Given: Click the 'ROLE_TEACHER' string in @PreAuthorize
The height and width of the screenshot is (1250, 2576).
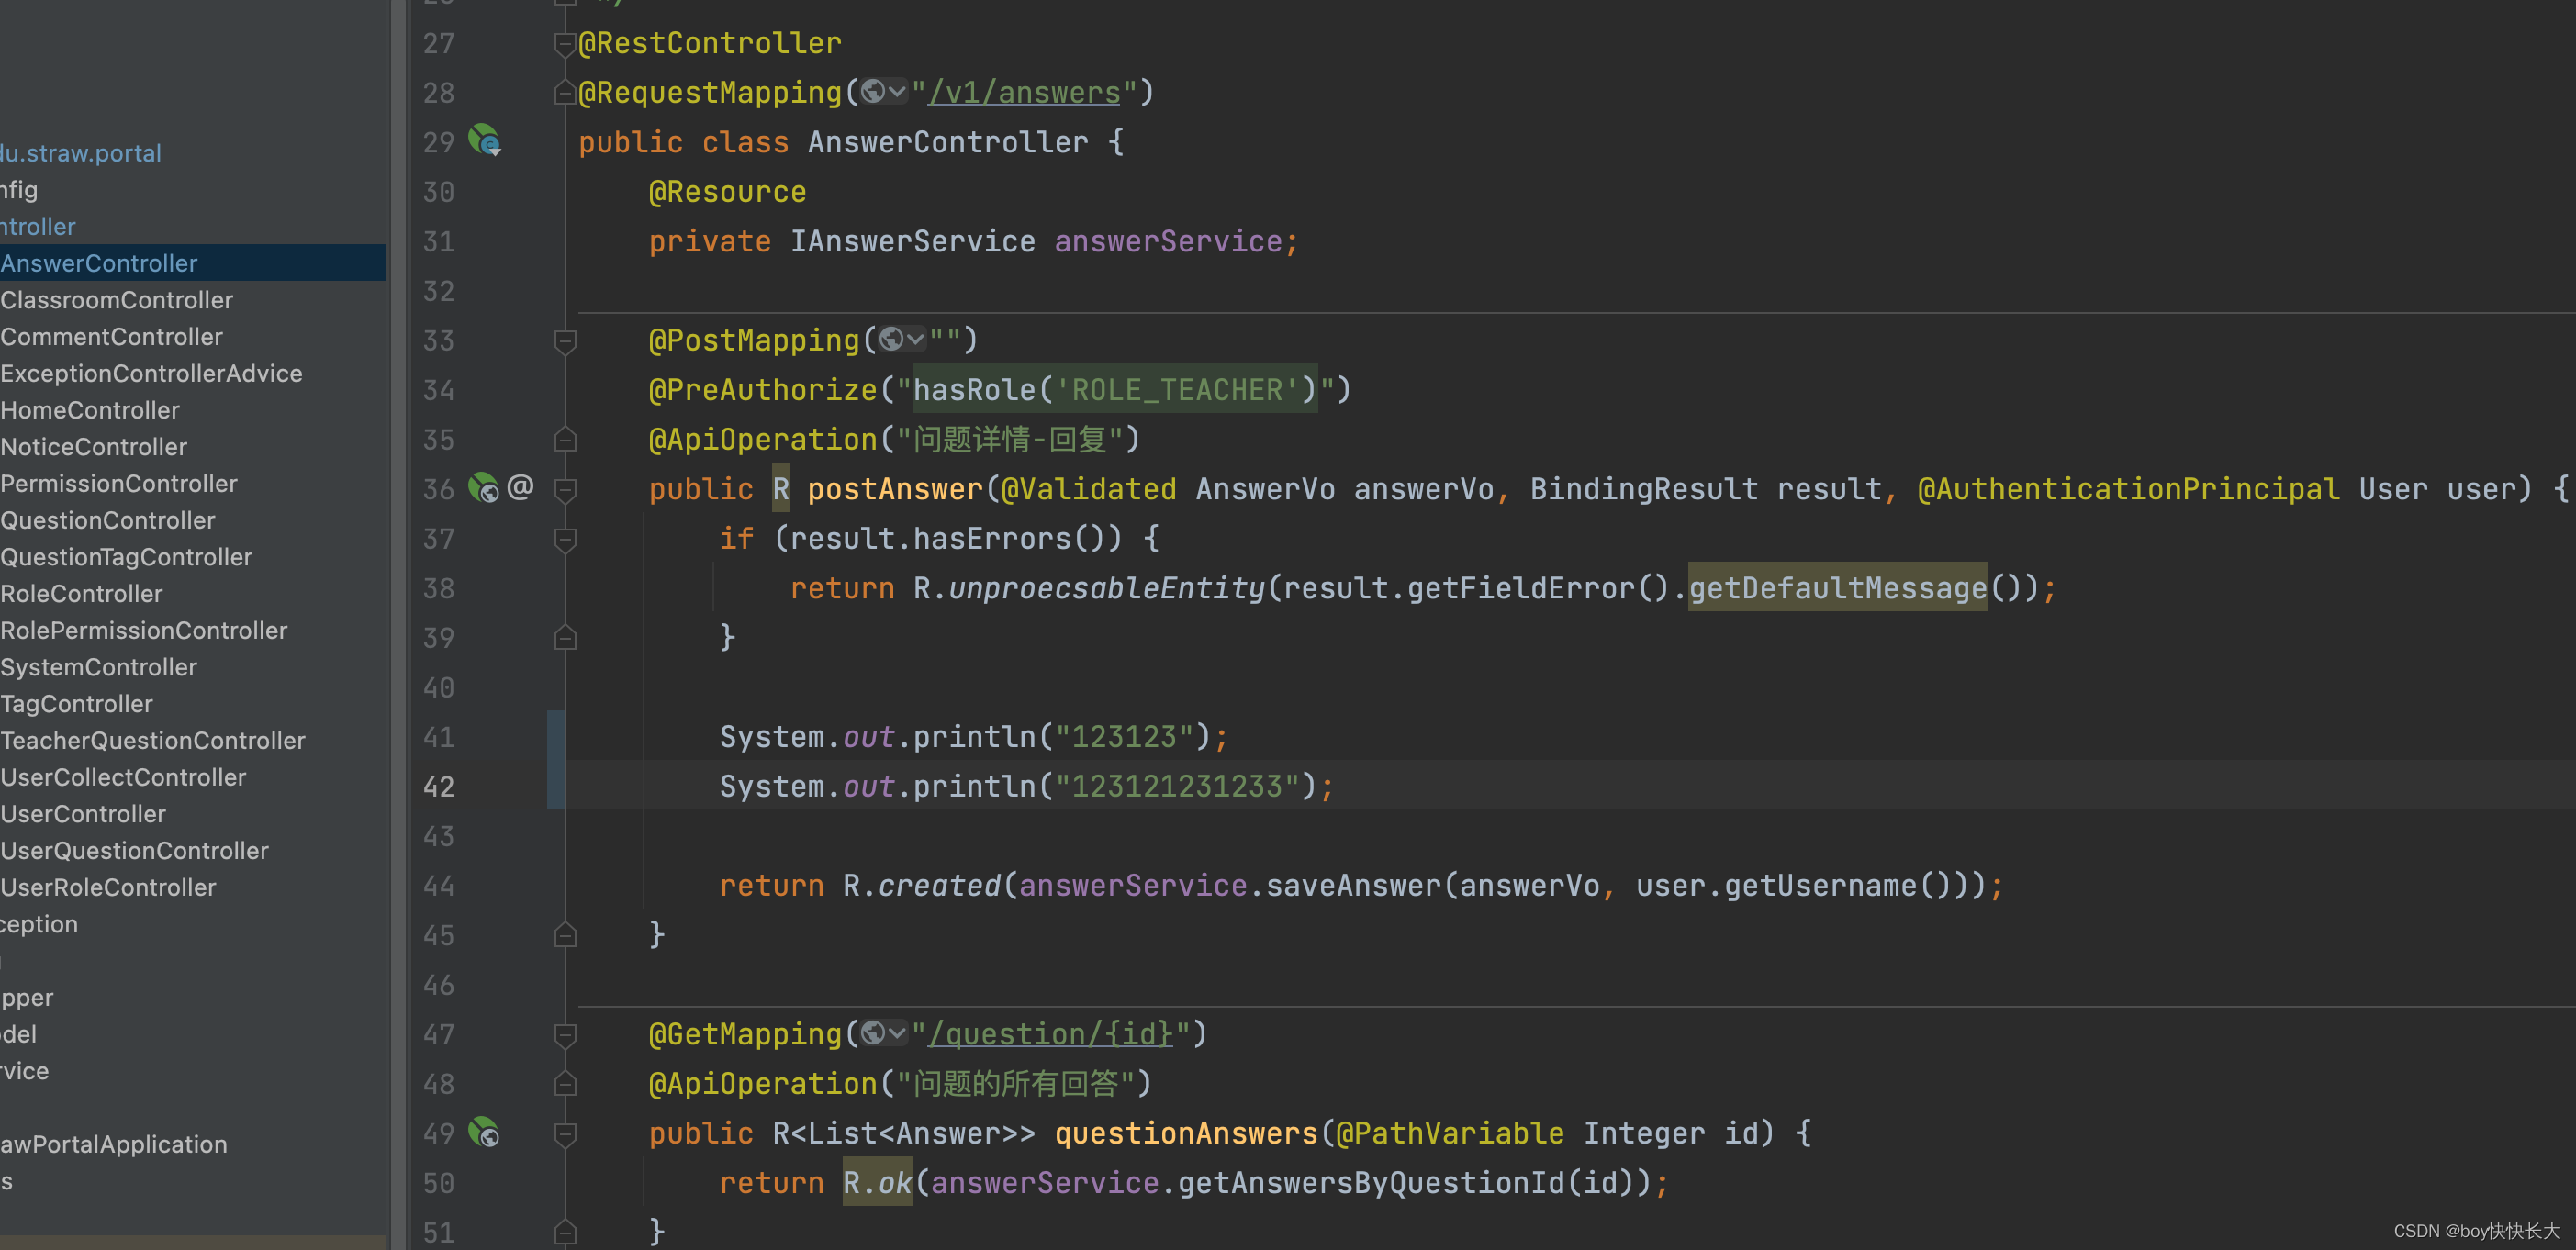Looking at the screenshot, I should 1177,390.
